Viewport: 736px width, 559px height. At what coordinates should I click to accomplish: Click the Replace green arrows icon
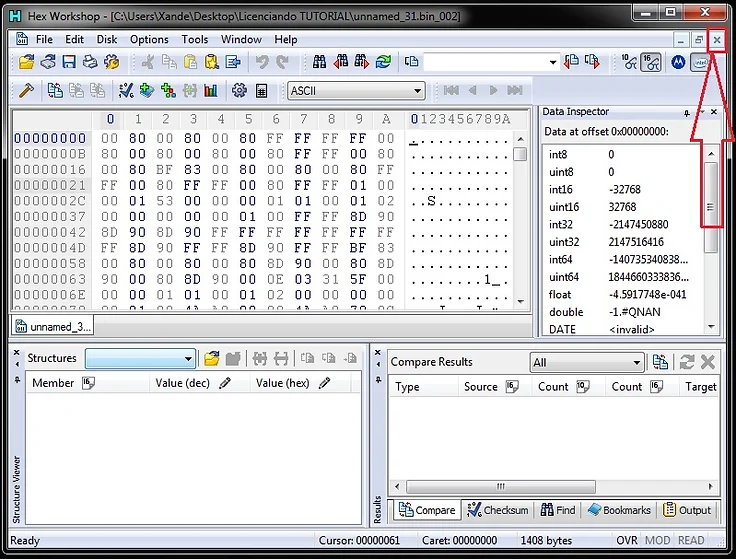(383, 62)
